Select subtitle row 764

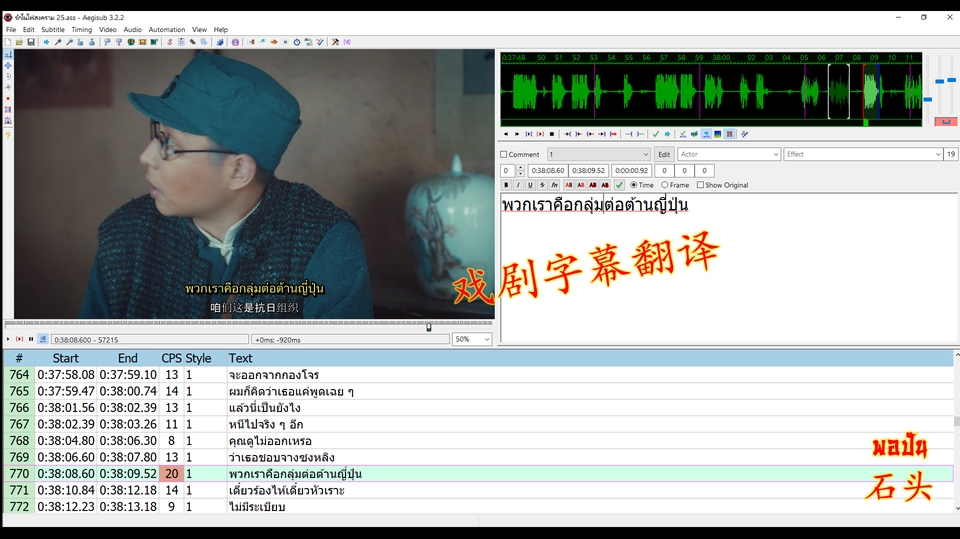pyautogui.click(x=478, y=374)
